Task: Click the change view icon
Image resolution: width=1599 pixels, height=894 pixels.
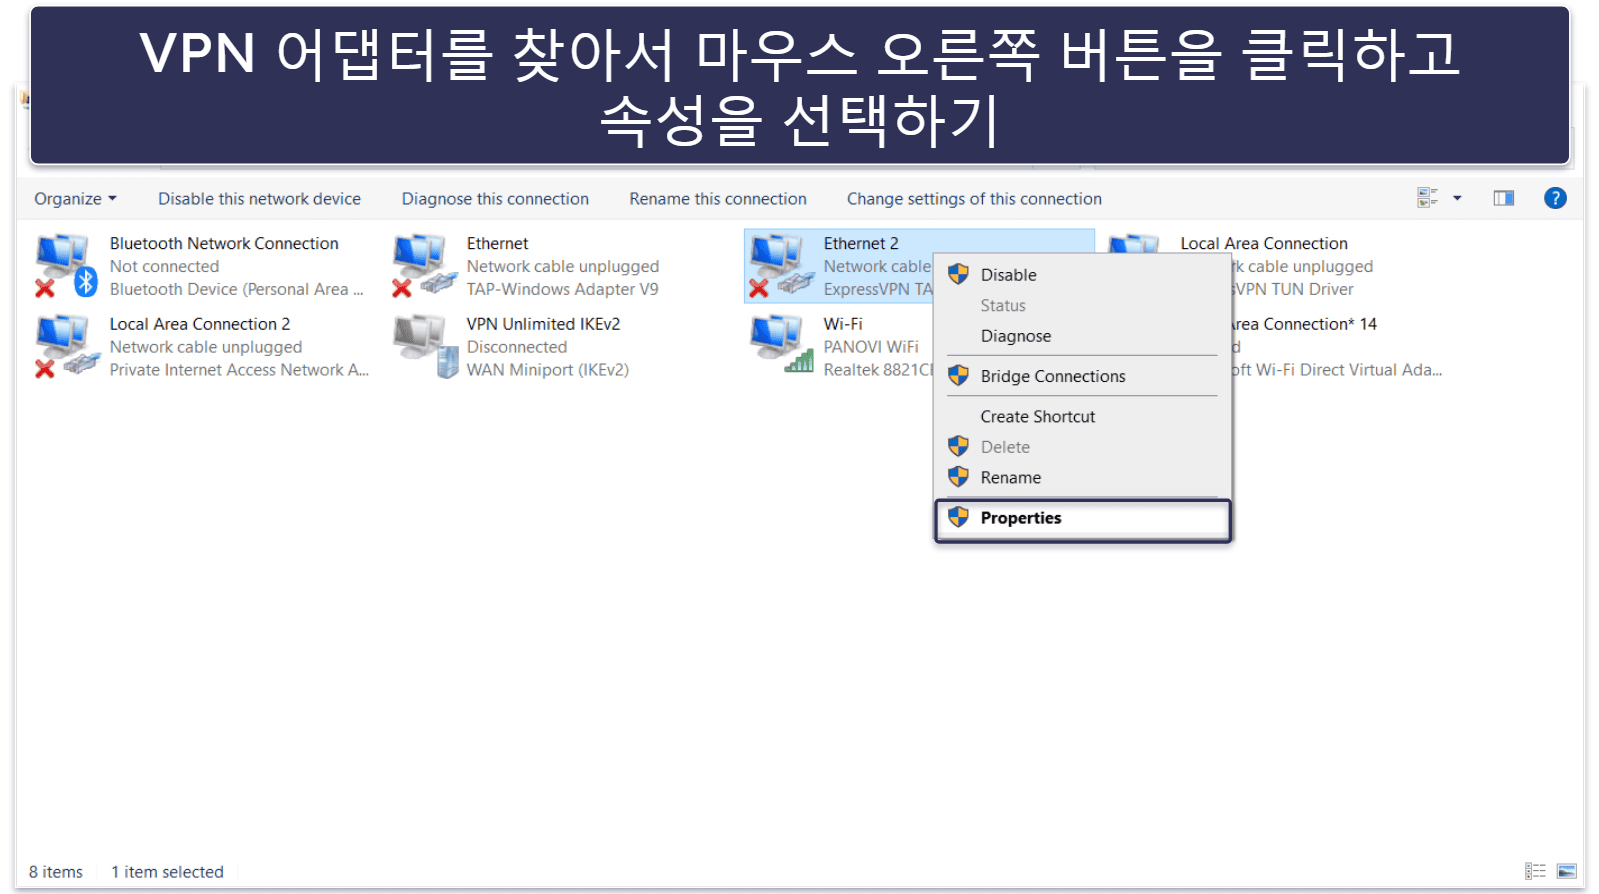Action: tap(1427, 198)
